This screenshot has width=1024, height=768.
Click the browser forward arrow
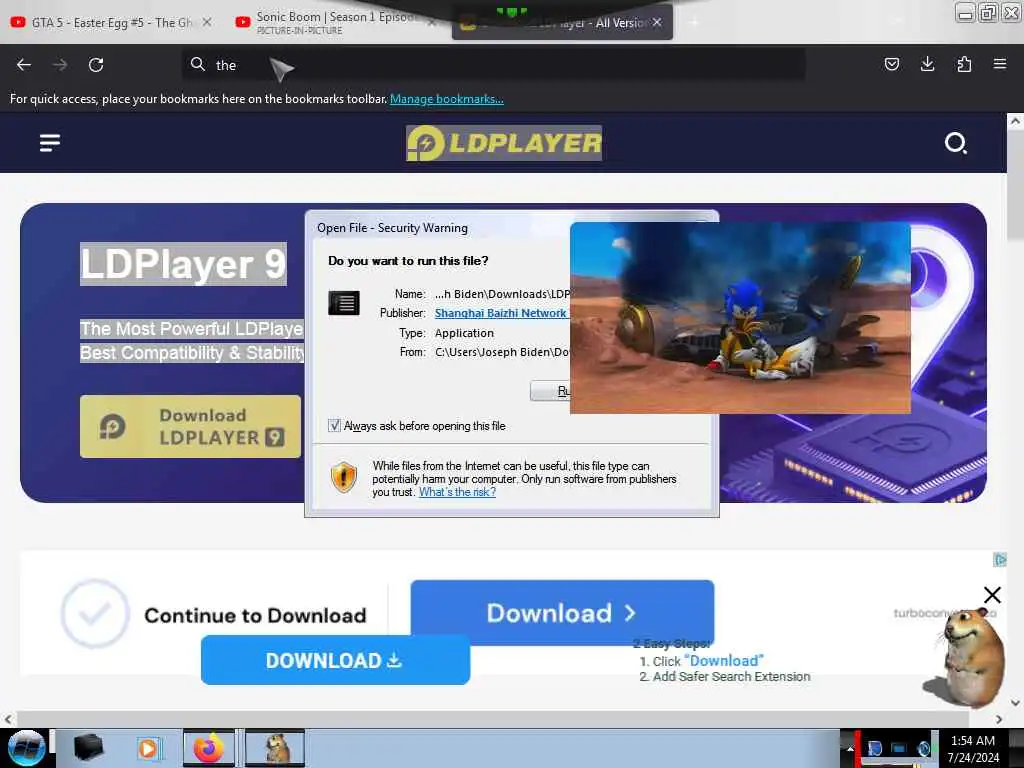click(x=60, y=65)
